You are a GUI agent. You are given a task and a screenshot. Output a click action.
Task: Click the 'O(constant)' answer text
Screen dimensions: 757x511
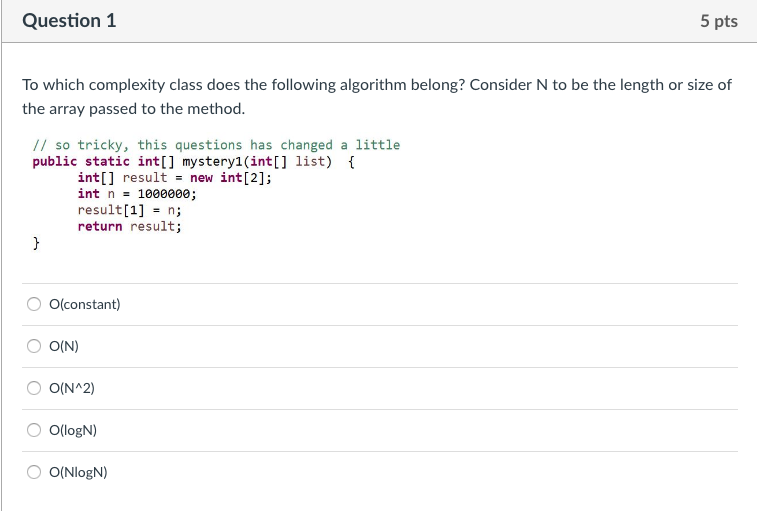pyautogui.click(x=84, y=304)
